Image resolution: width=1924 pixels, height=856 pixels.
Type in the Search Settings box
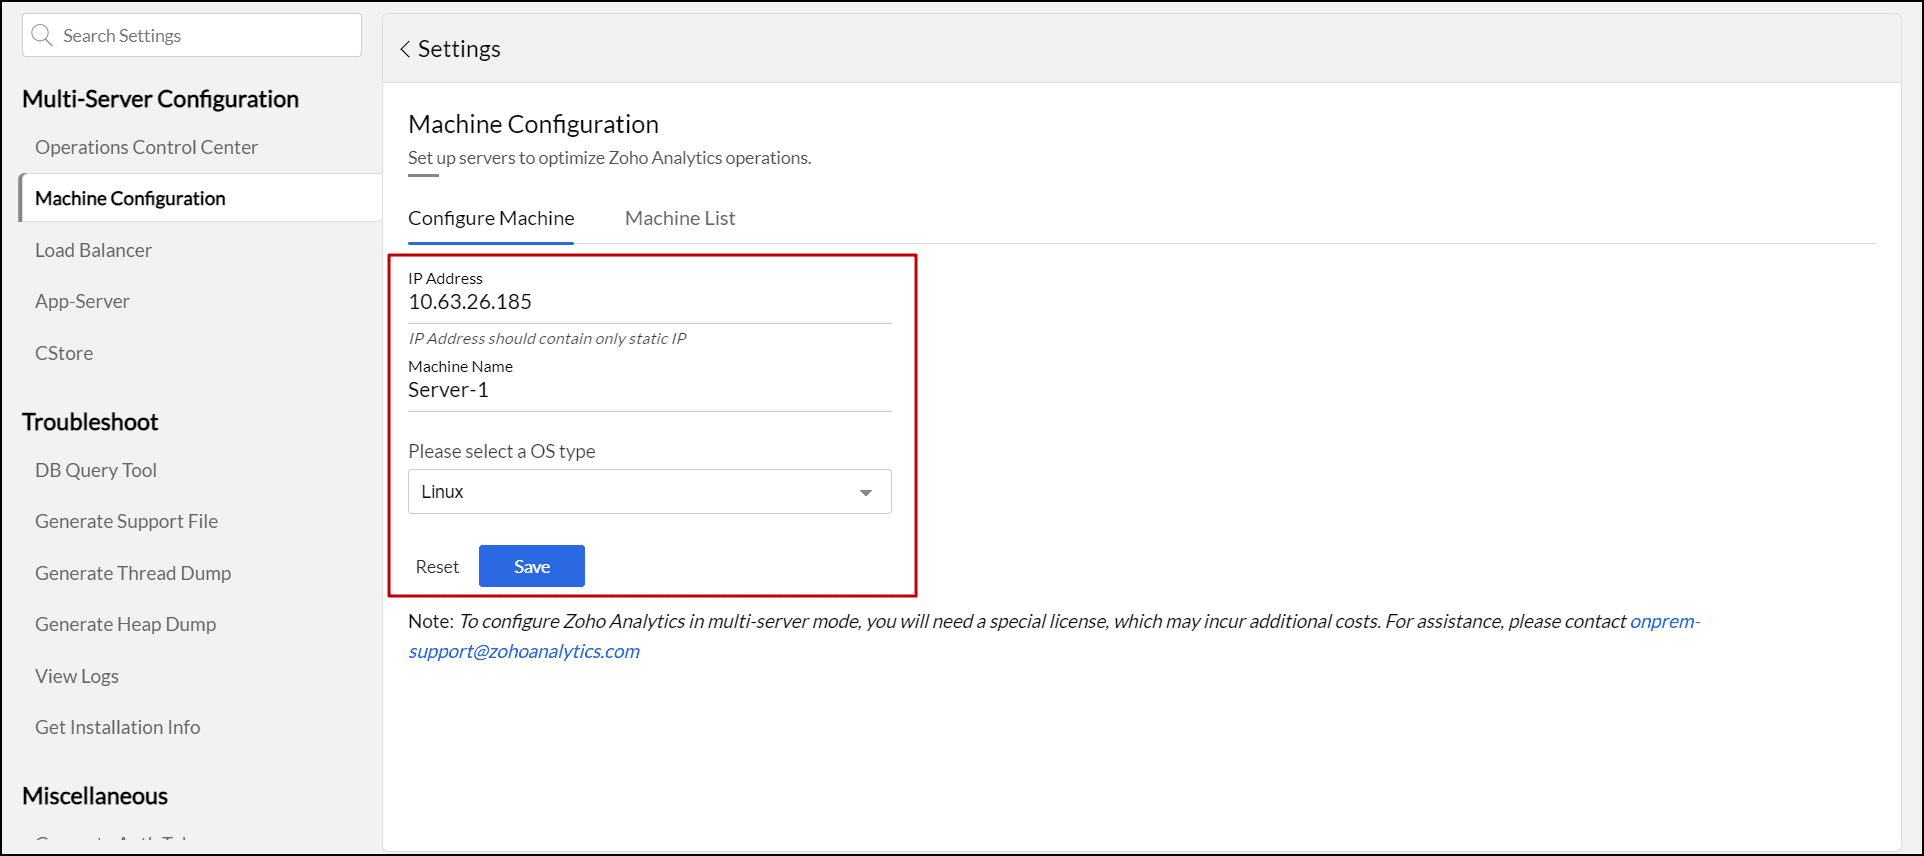(x=205, y=36)
